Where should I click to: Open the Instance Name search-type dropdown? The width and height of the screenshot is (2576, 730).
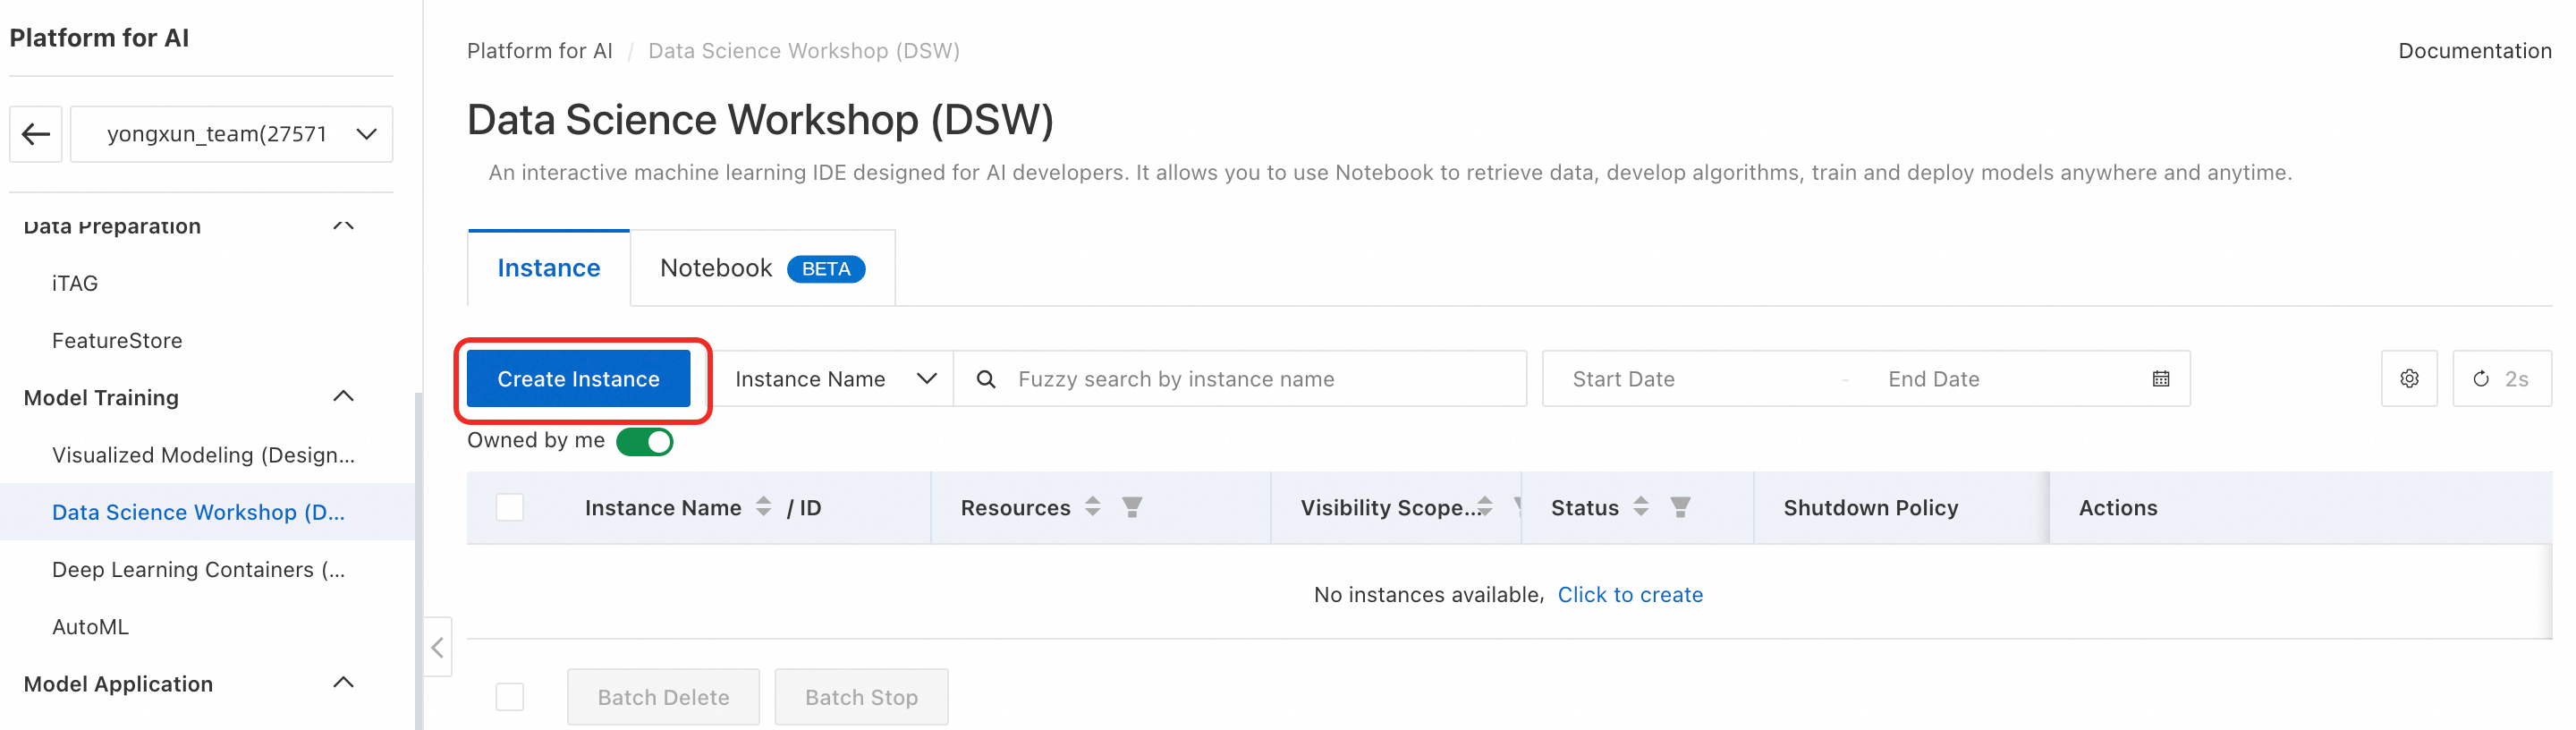(x=835, y=379)
